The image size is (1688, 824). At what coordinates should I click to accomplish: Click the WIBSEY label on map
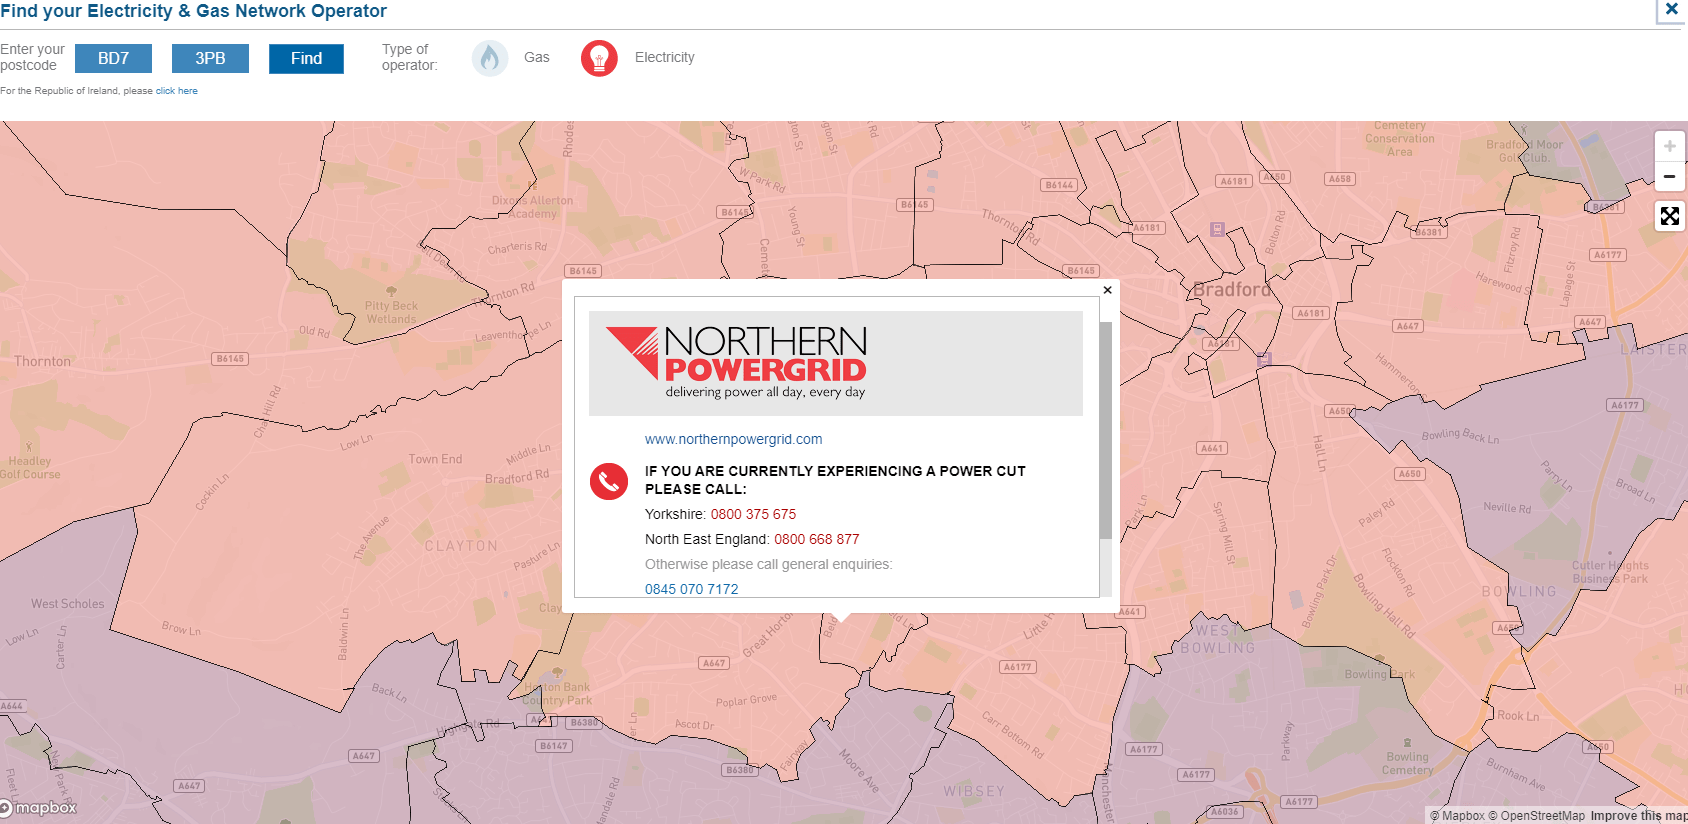tap(973, 791)
